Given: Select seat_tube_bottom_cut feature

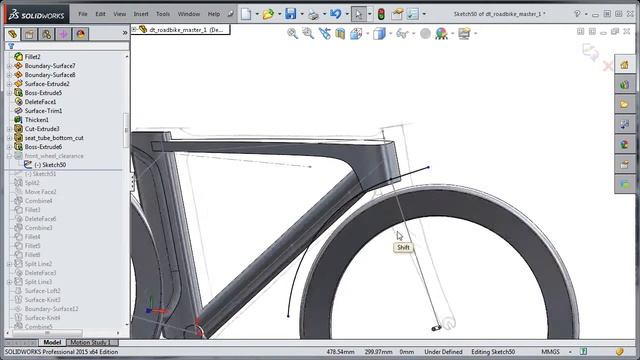Looking at the screenshot, I should pos(54,138).
